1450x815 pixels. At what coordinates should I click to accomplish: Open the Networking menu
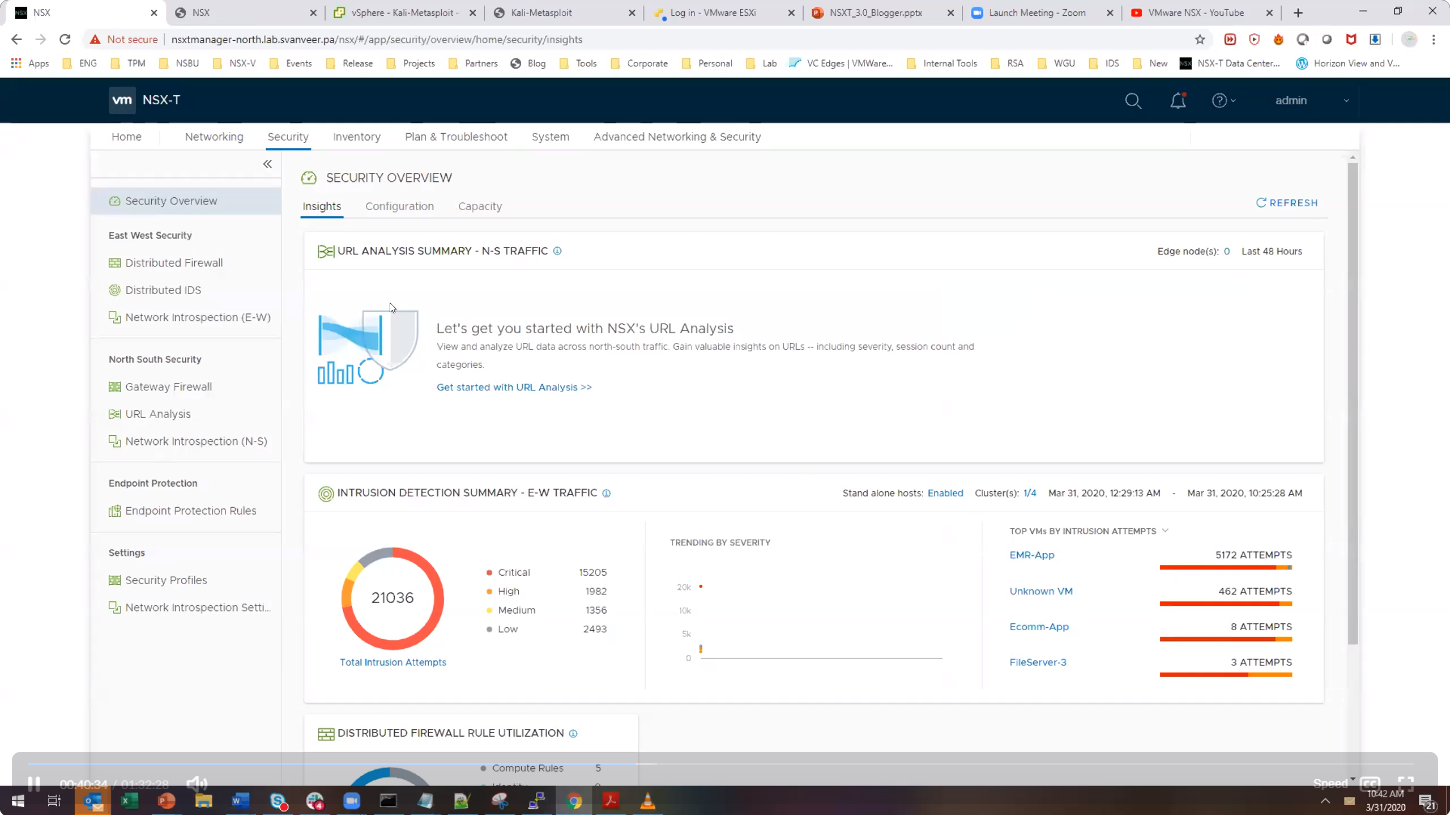[214, 137]
